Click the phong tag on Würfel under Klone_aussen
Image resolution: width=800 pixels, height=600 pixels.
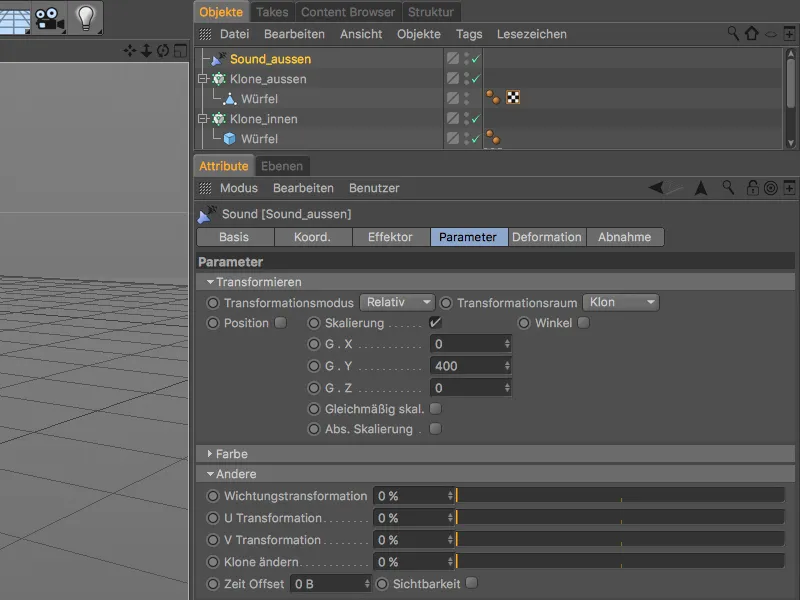click(493, 97)
